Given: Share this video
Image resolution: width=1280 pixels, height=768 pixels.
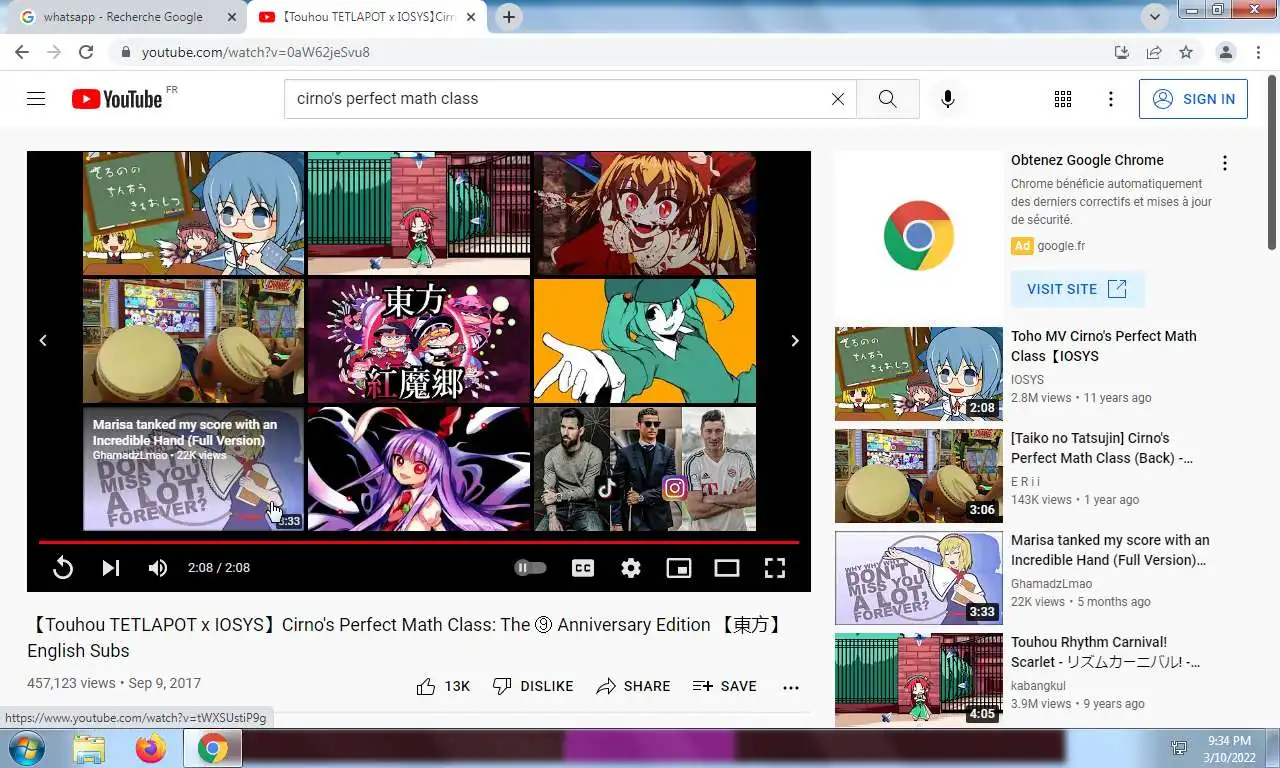Looking at the screenshot, I should (633, 686).
